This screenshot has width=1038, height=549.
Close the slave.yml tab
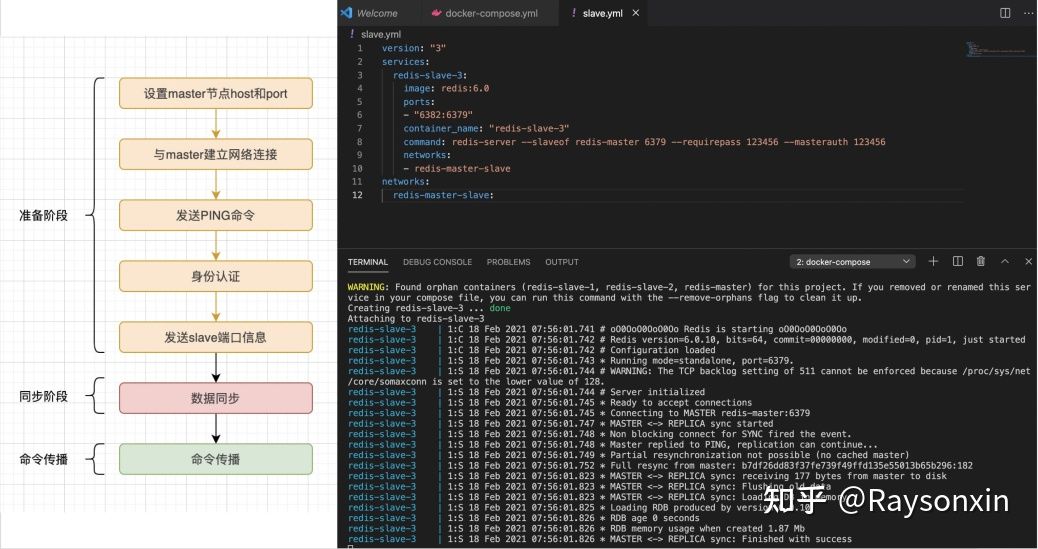[x=636, y=13]
